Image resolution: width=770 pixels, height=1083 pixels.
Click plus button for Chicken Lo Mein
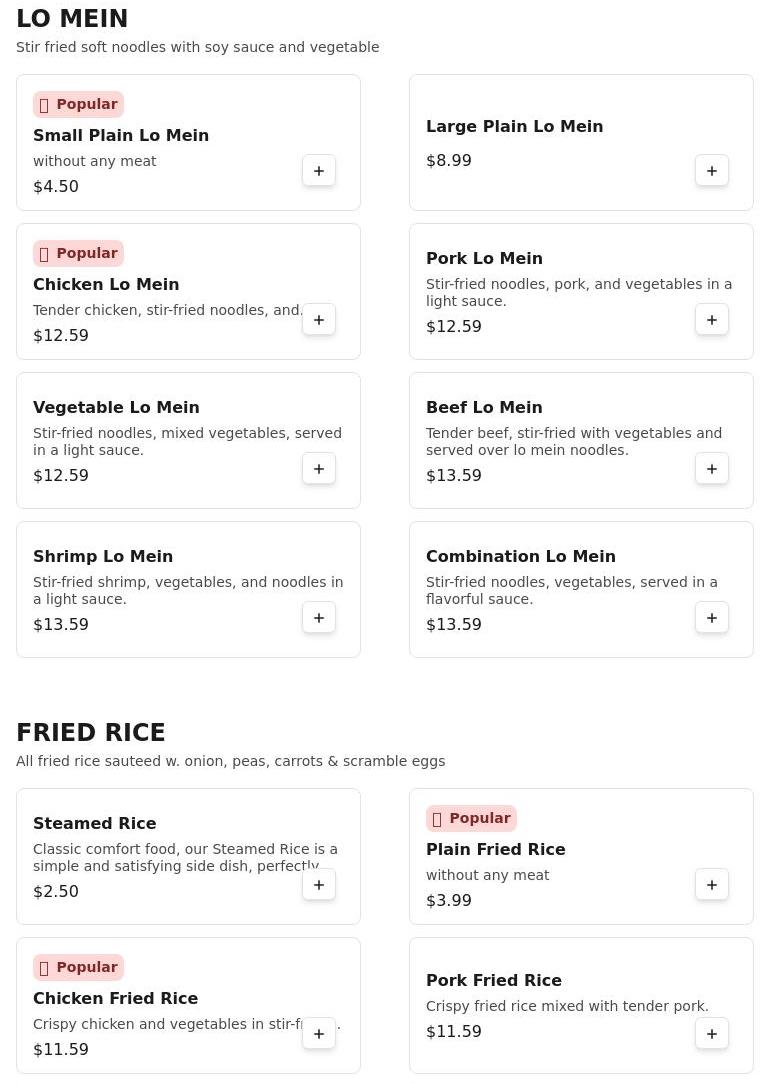coord(319,320)
